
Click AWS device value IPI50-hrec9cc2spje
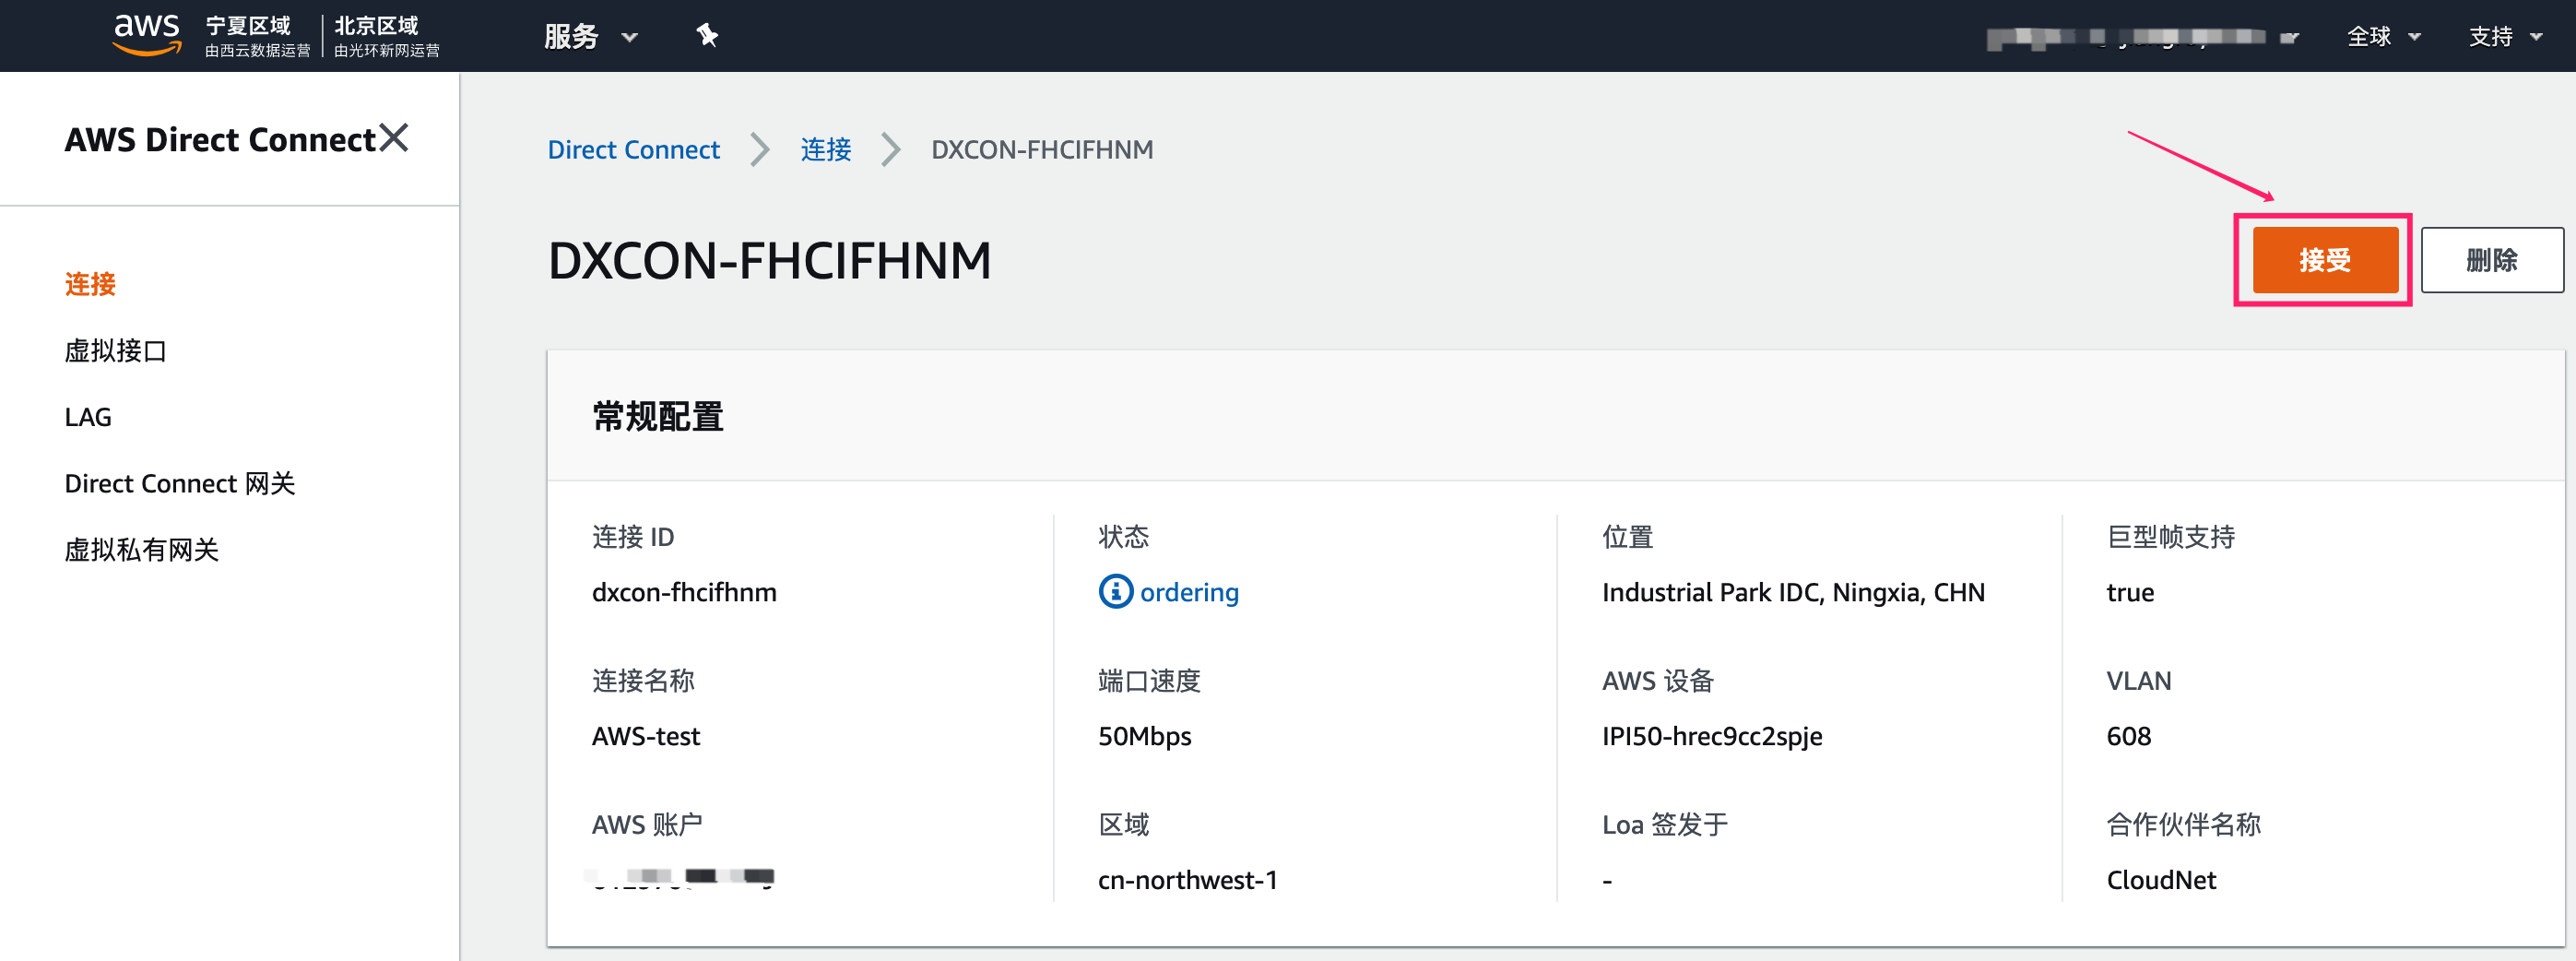[1711, 737]
